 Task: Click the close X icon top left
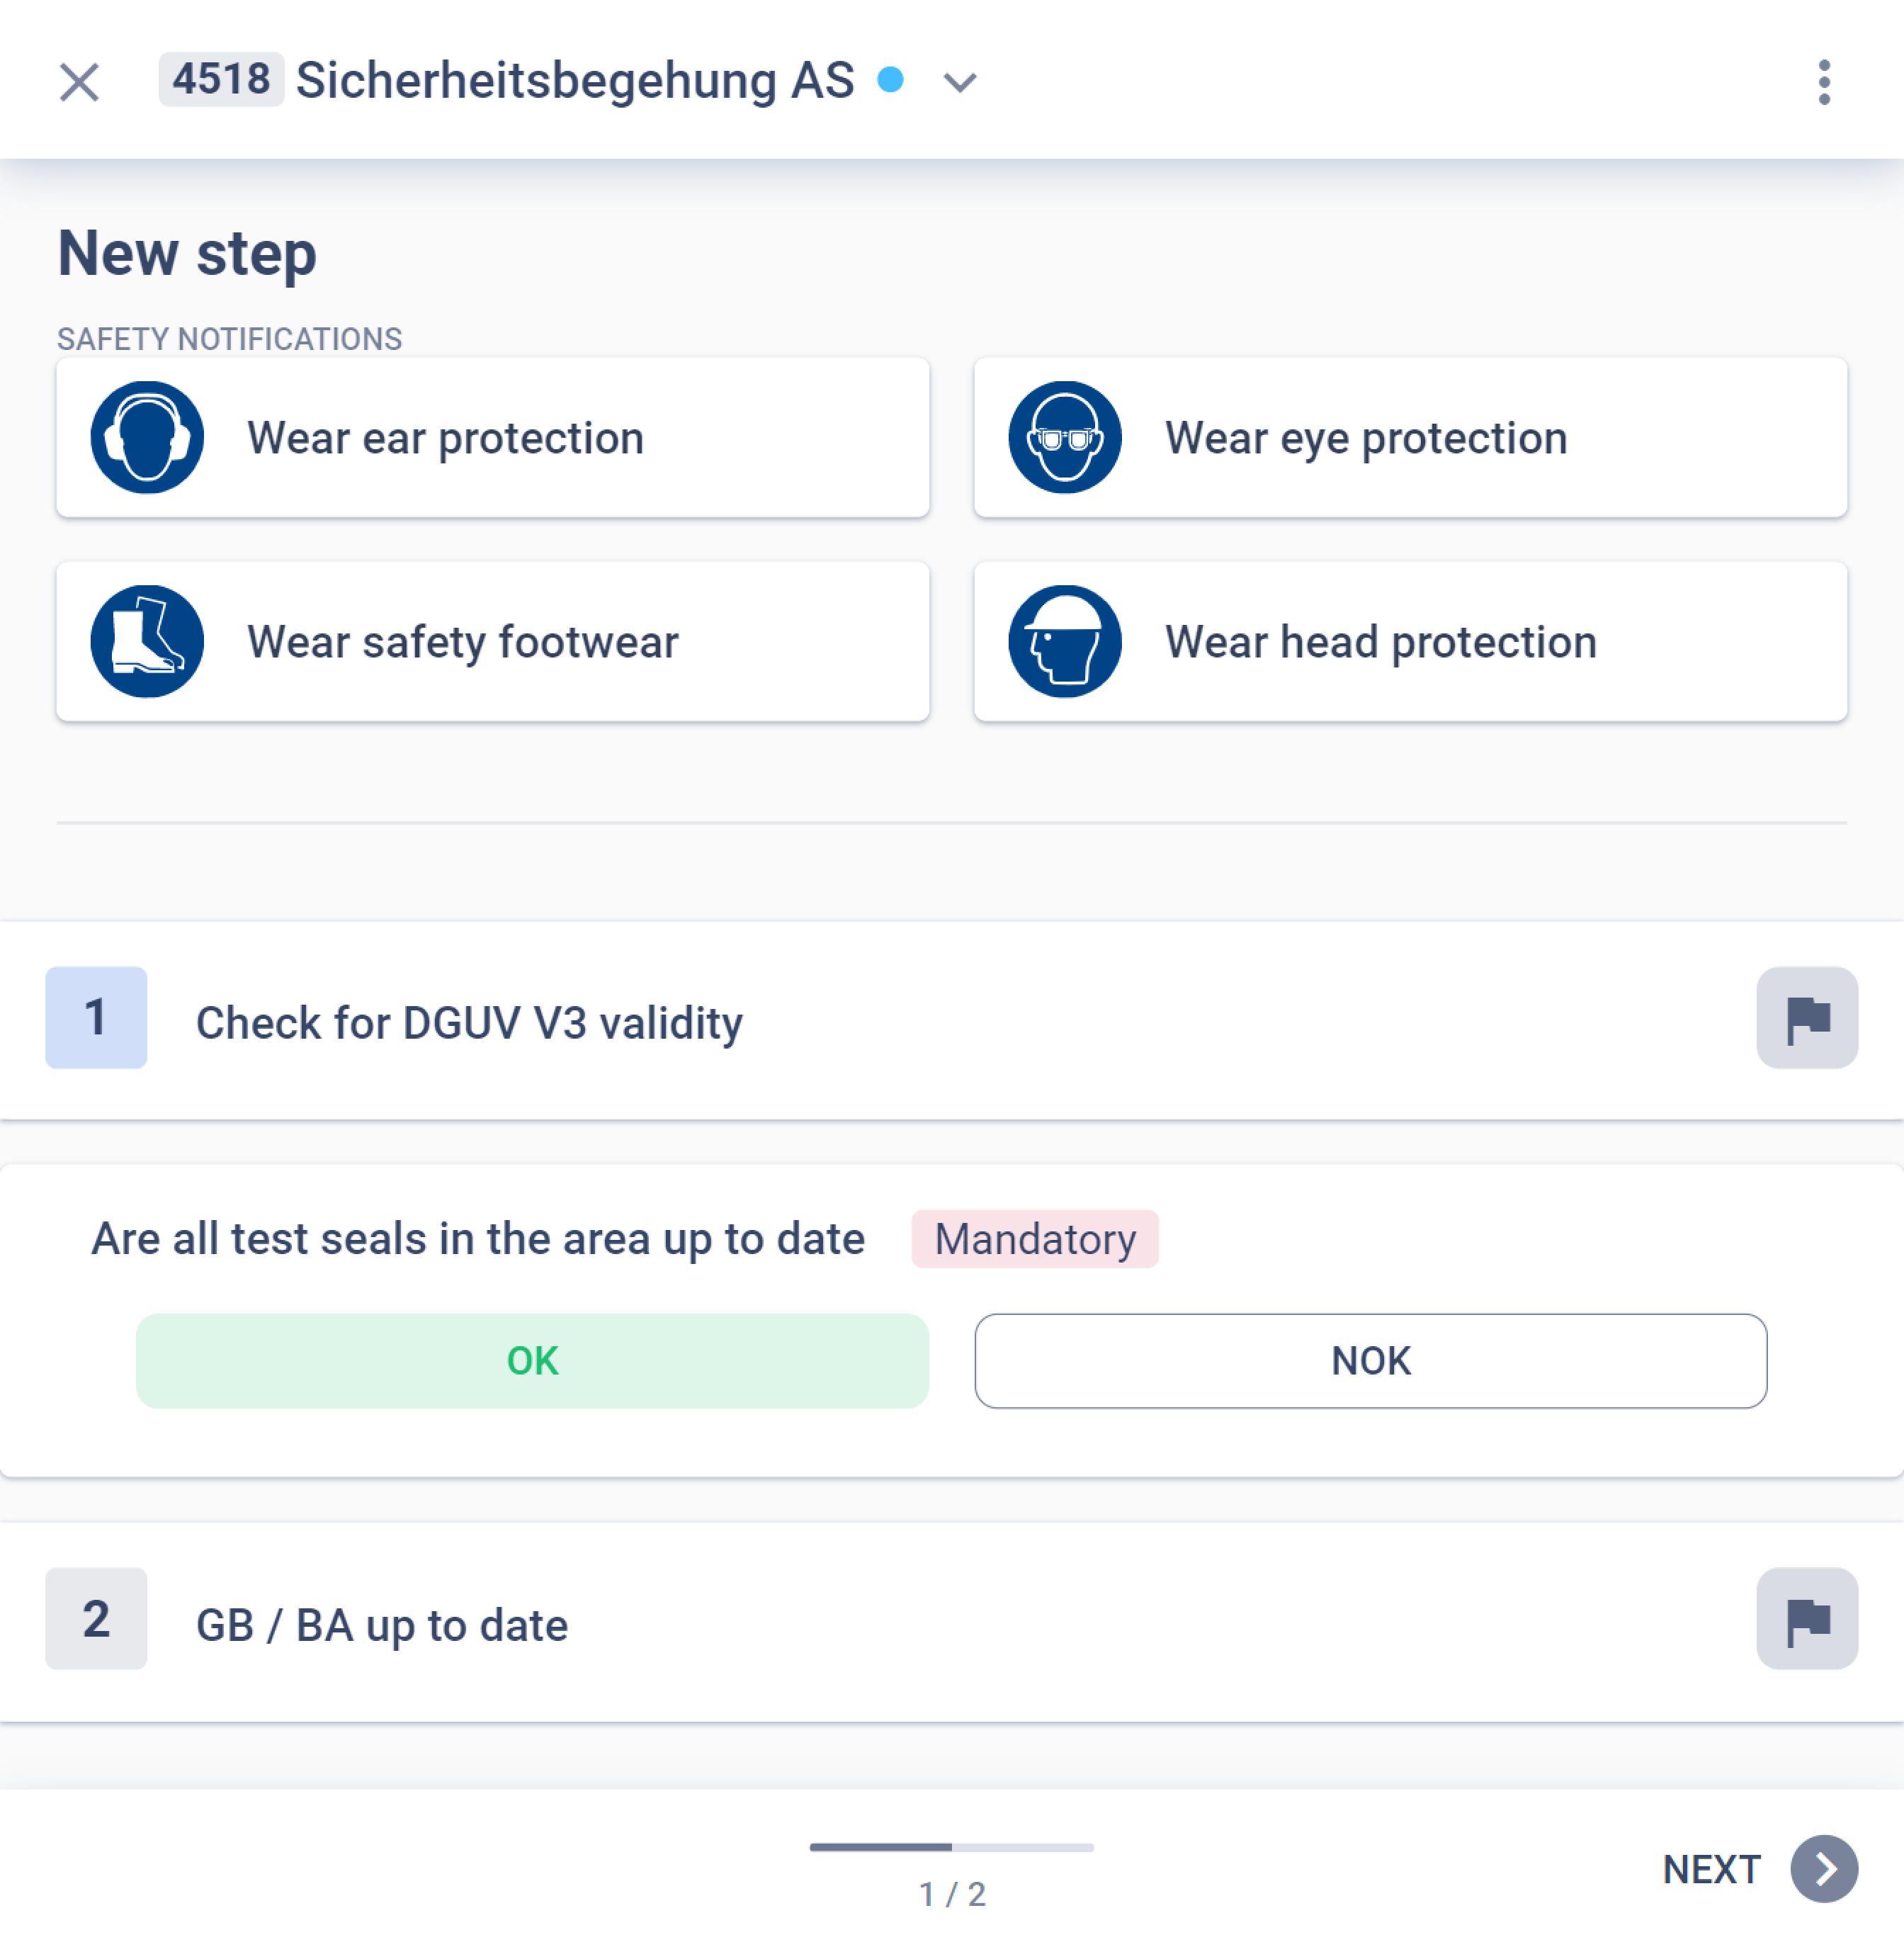79,79
